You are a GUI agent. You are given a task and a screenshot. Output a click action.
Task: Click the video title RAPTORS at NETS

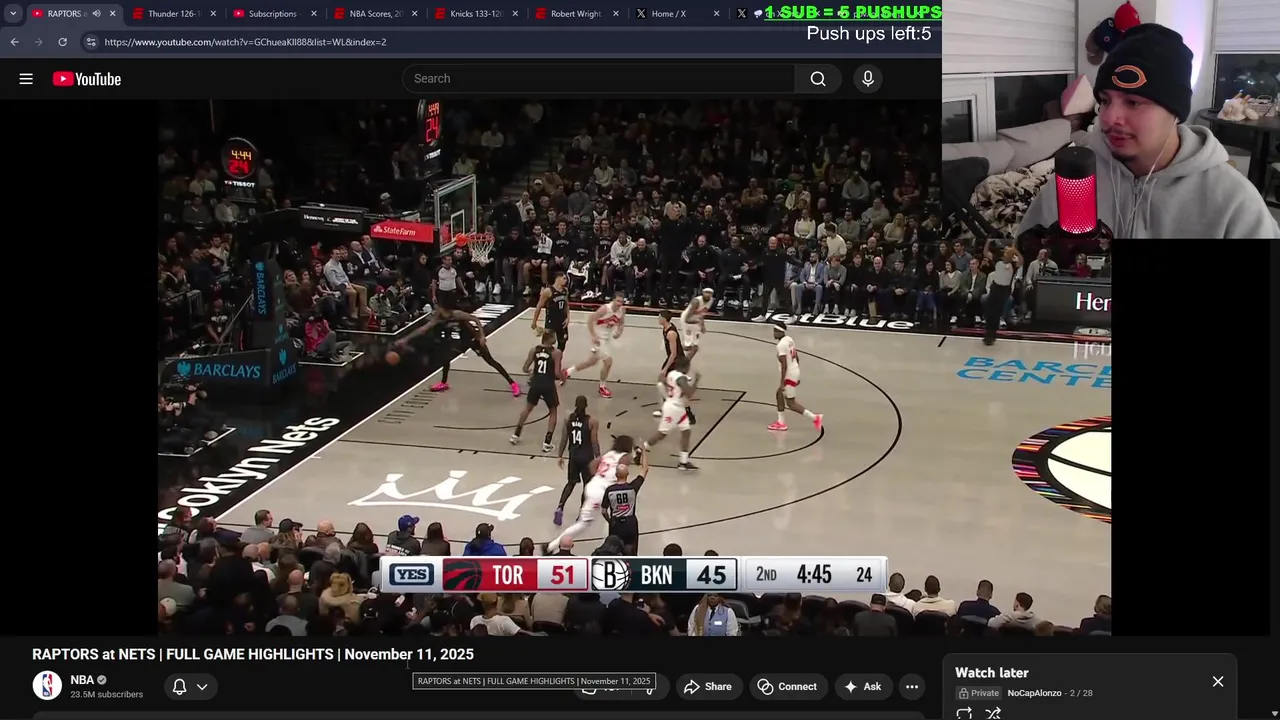pos(253,654)
